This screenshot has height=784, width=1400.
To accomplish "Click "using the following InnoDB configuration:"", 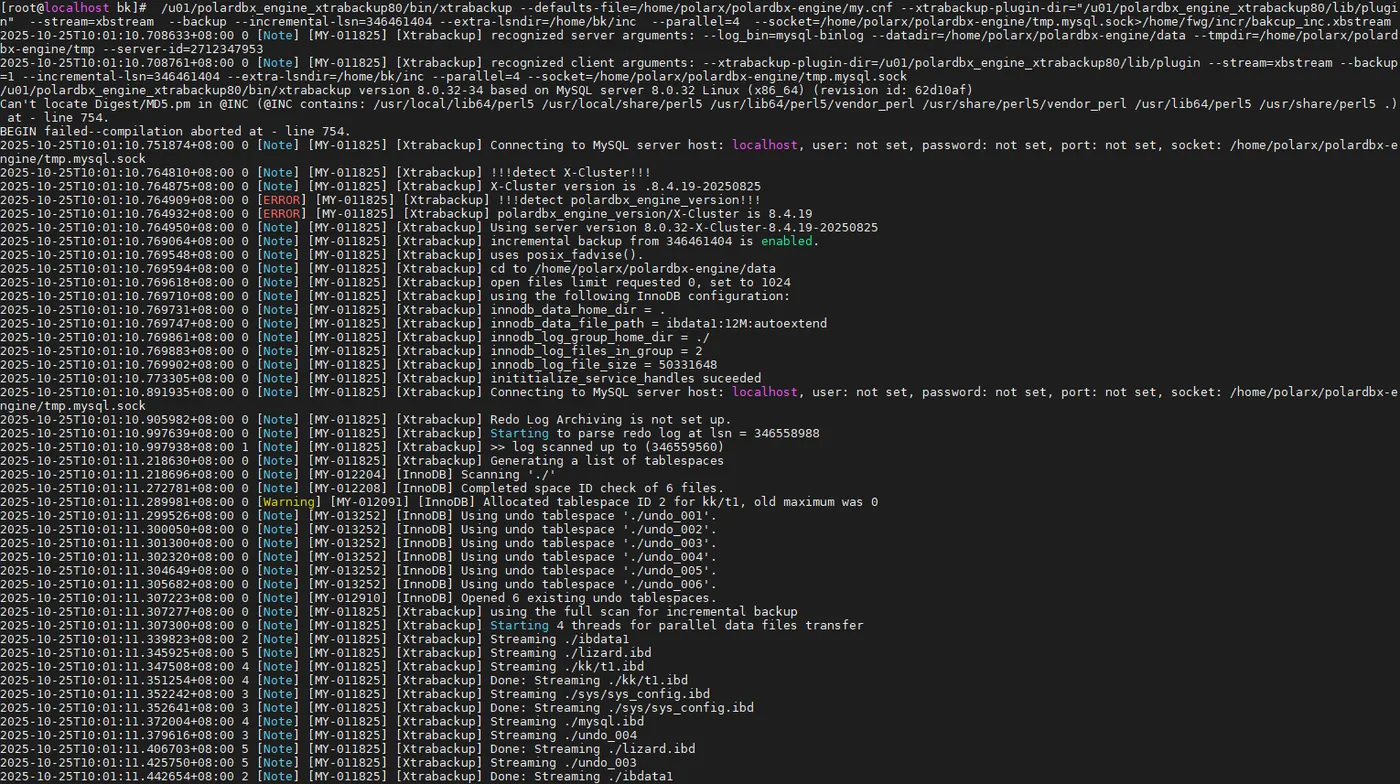I will 640,296.
